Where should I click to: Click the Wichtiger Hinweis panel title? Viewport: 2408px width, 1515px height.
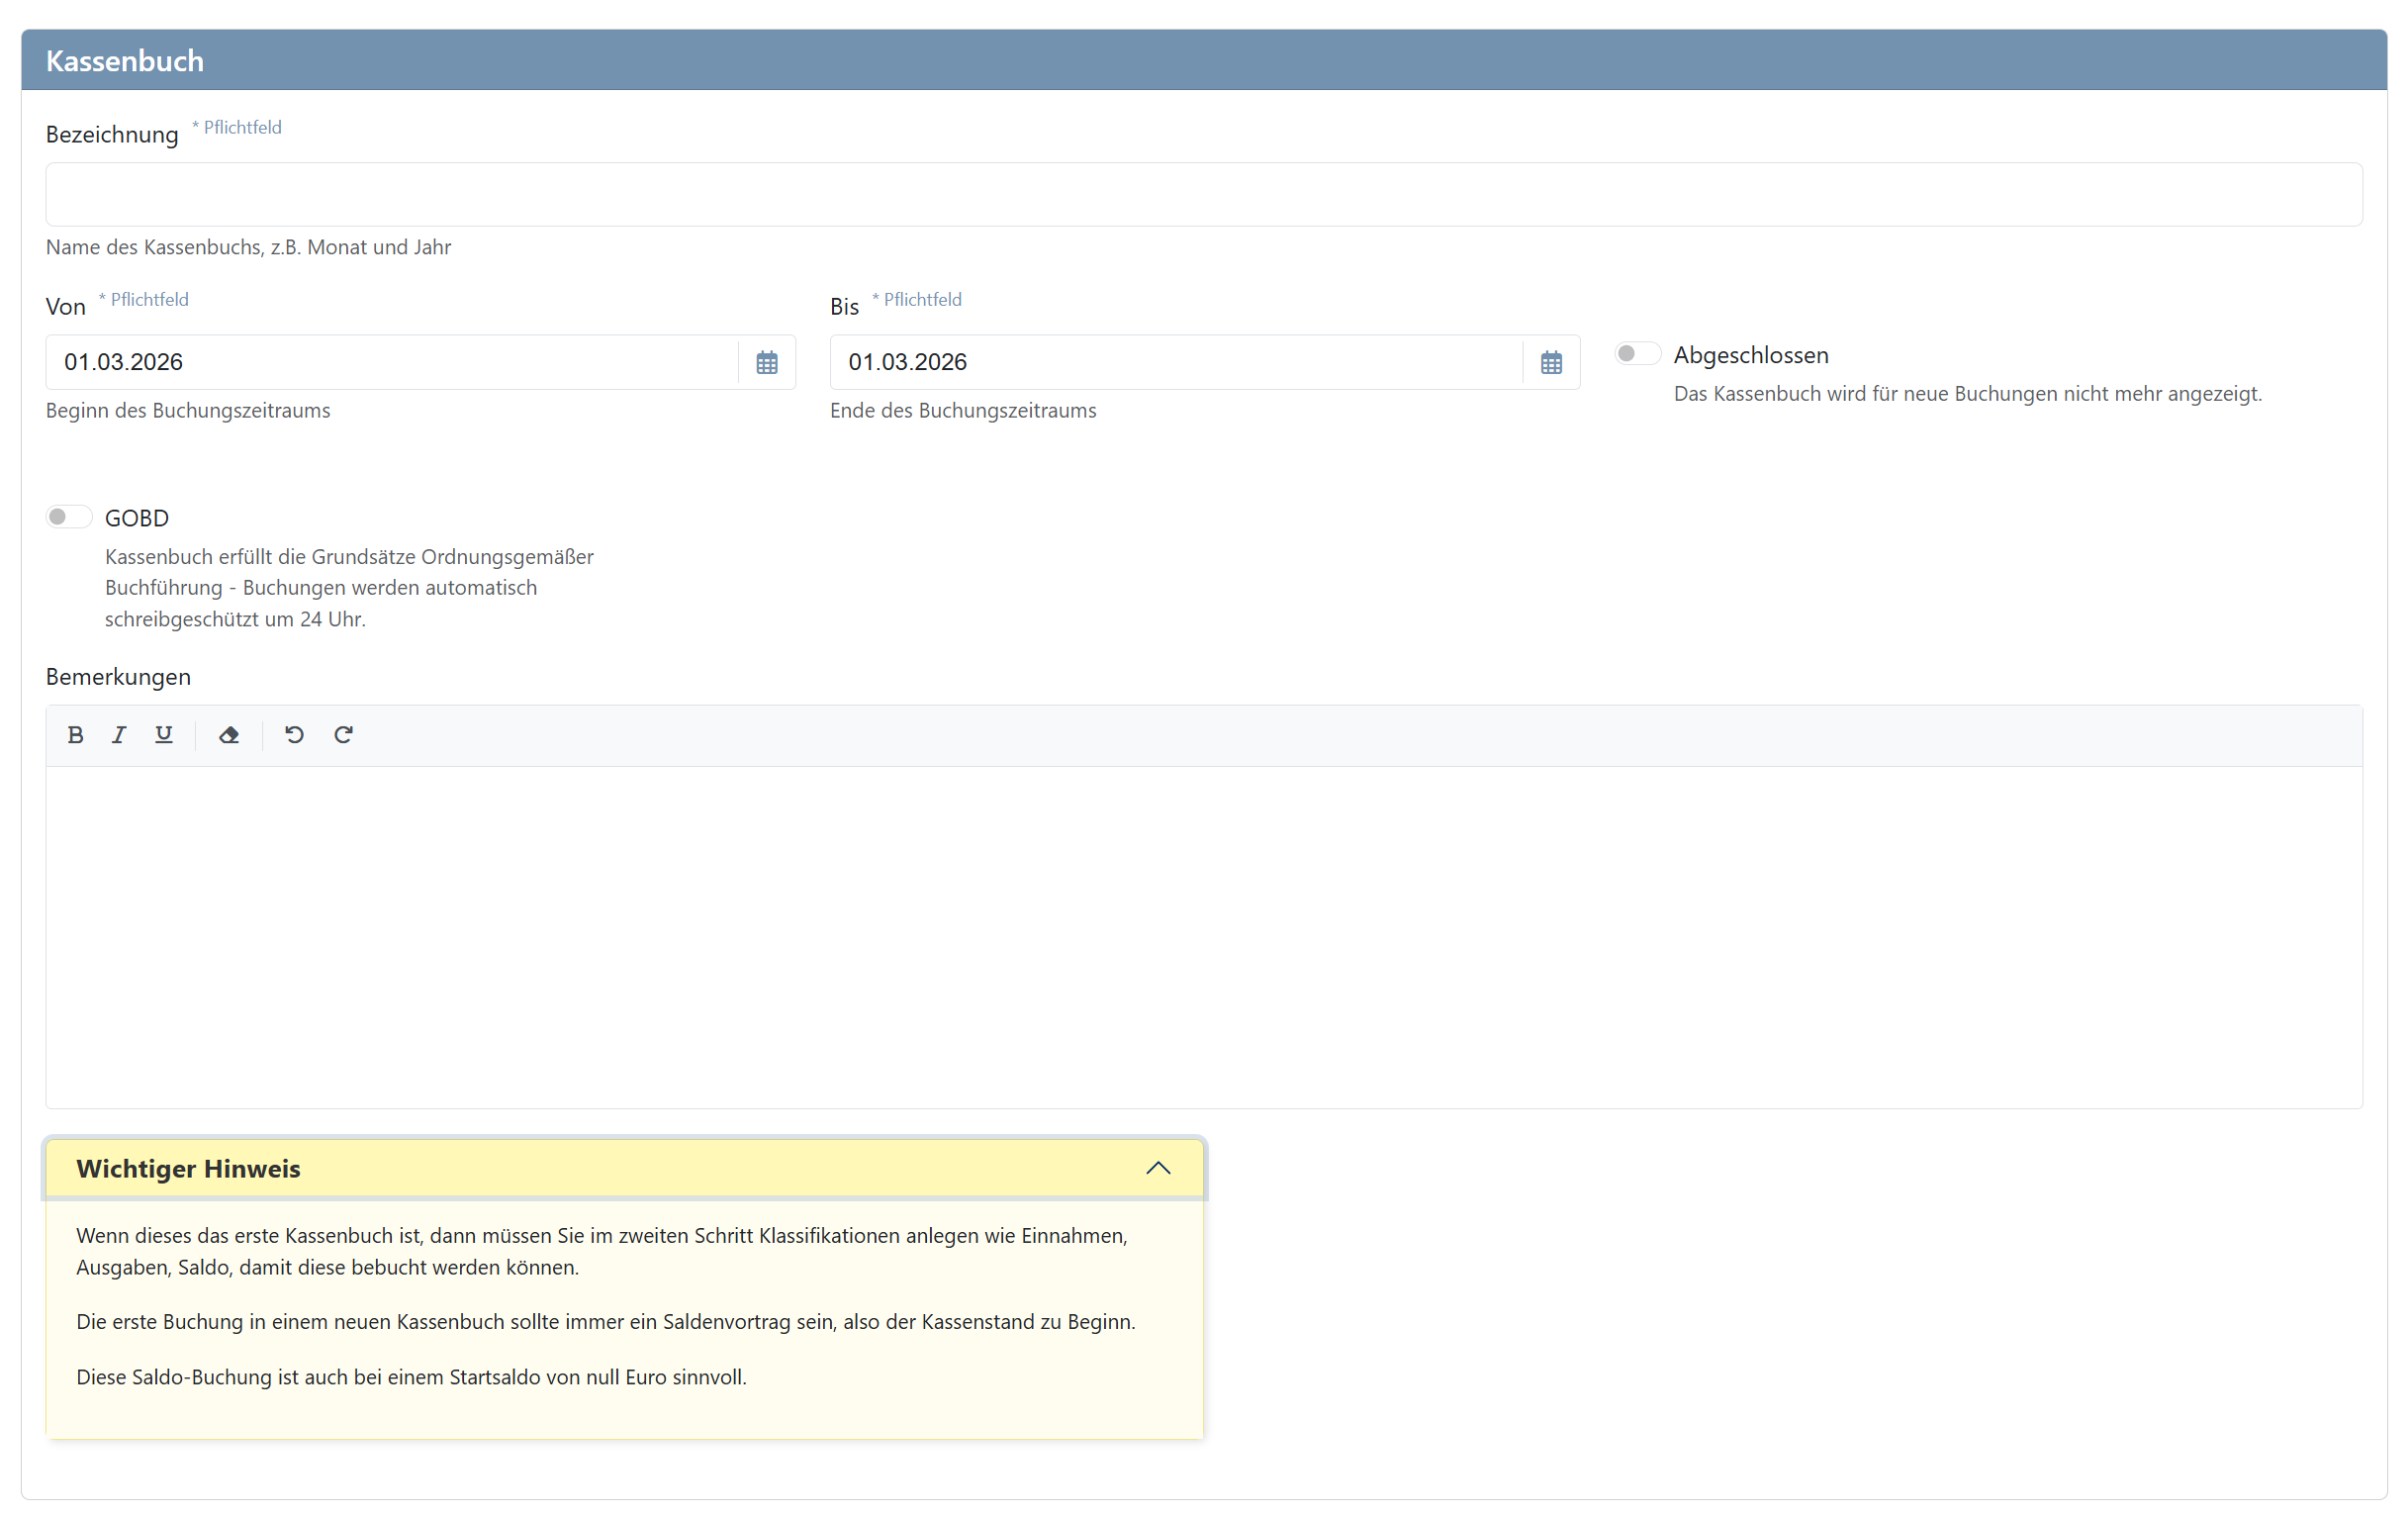[188, 1168]
